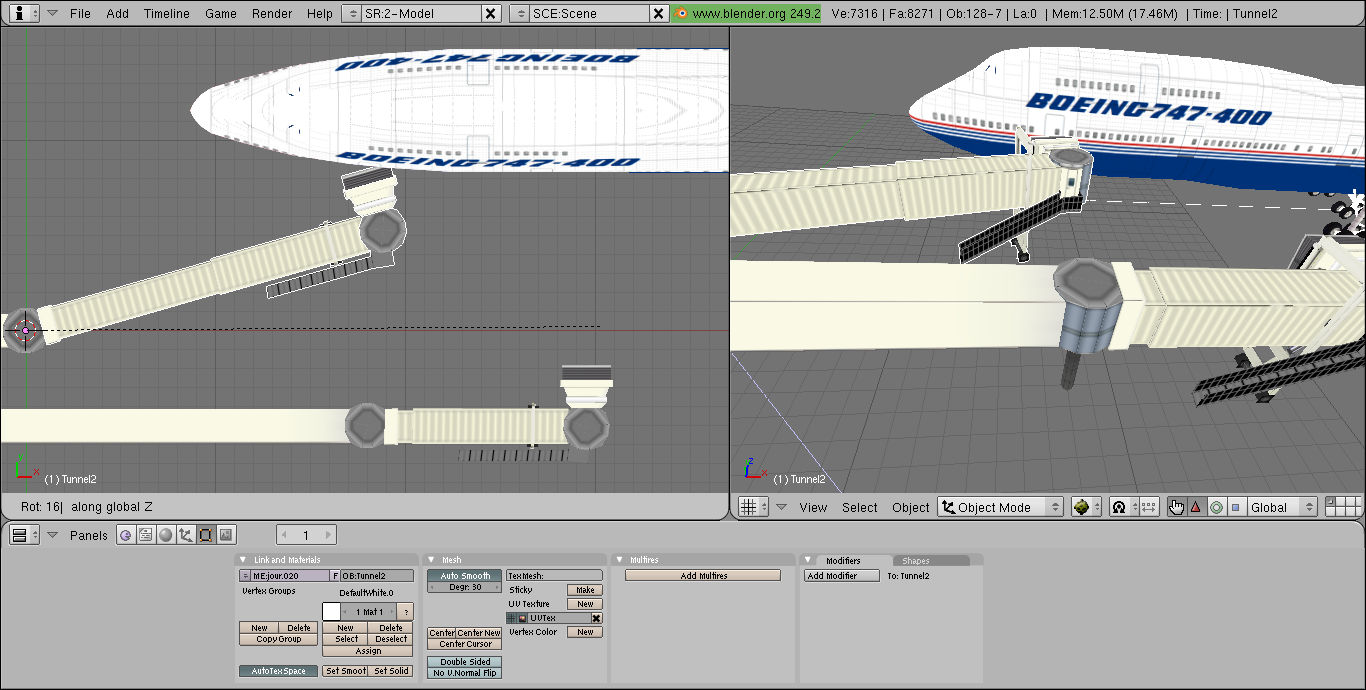Image resolution: width=1366 pixels, height=690 pixels.
Task: Open the Game menu
Action: 220,14
